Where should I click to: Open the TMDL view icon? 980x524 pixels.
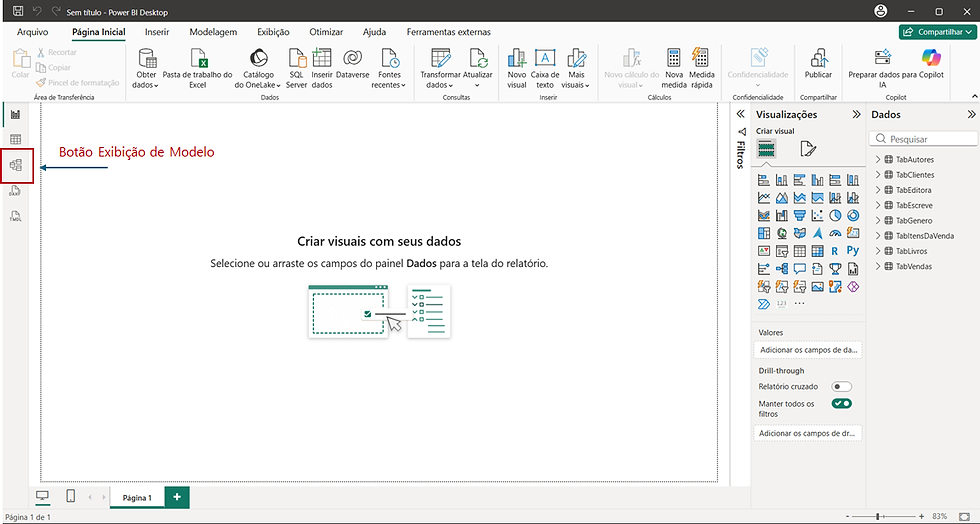16,216
